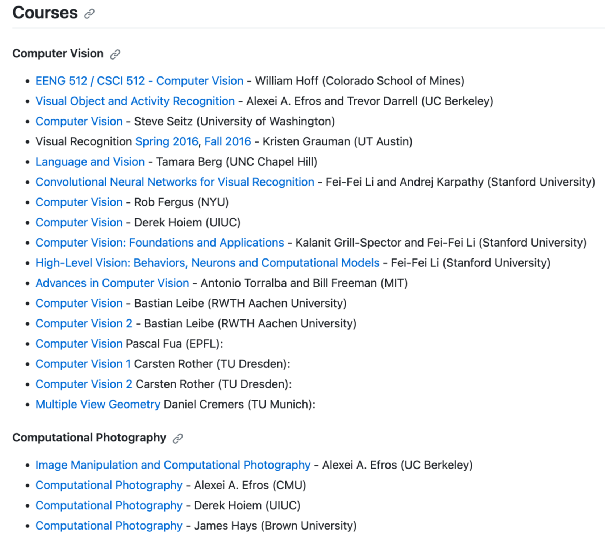Open Visual Object and Activity Recognition link

tap(135, 101)
